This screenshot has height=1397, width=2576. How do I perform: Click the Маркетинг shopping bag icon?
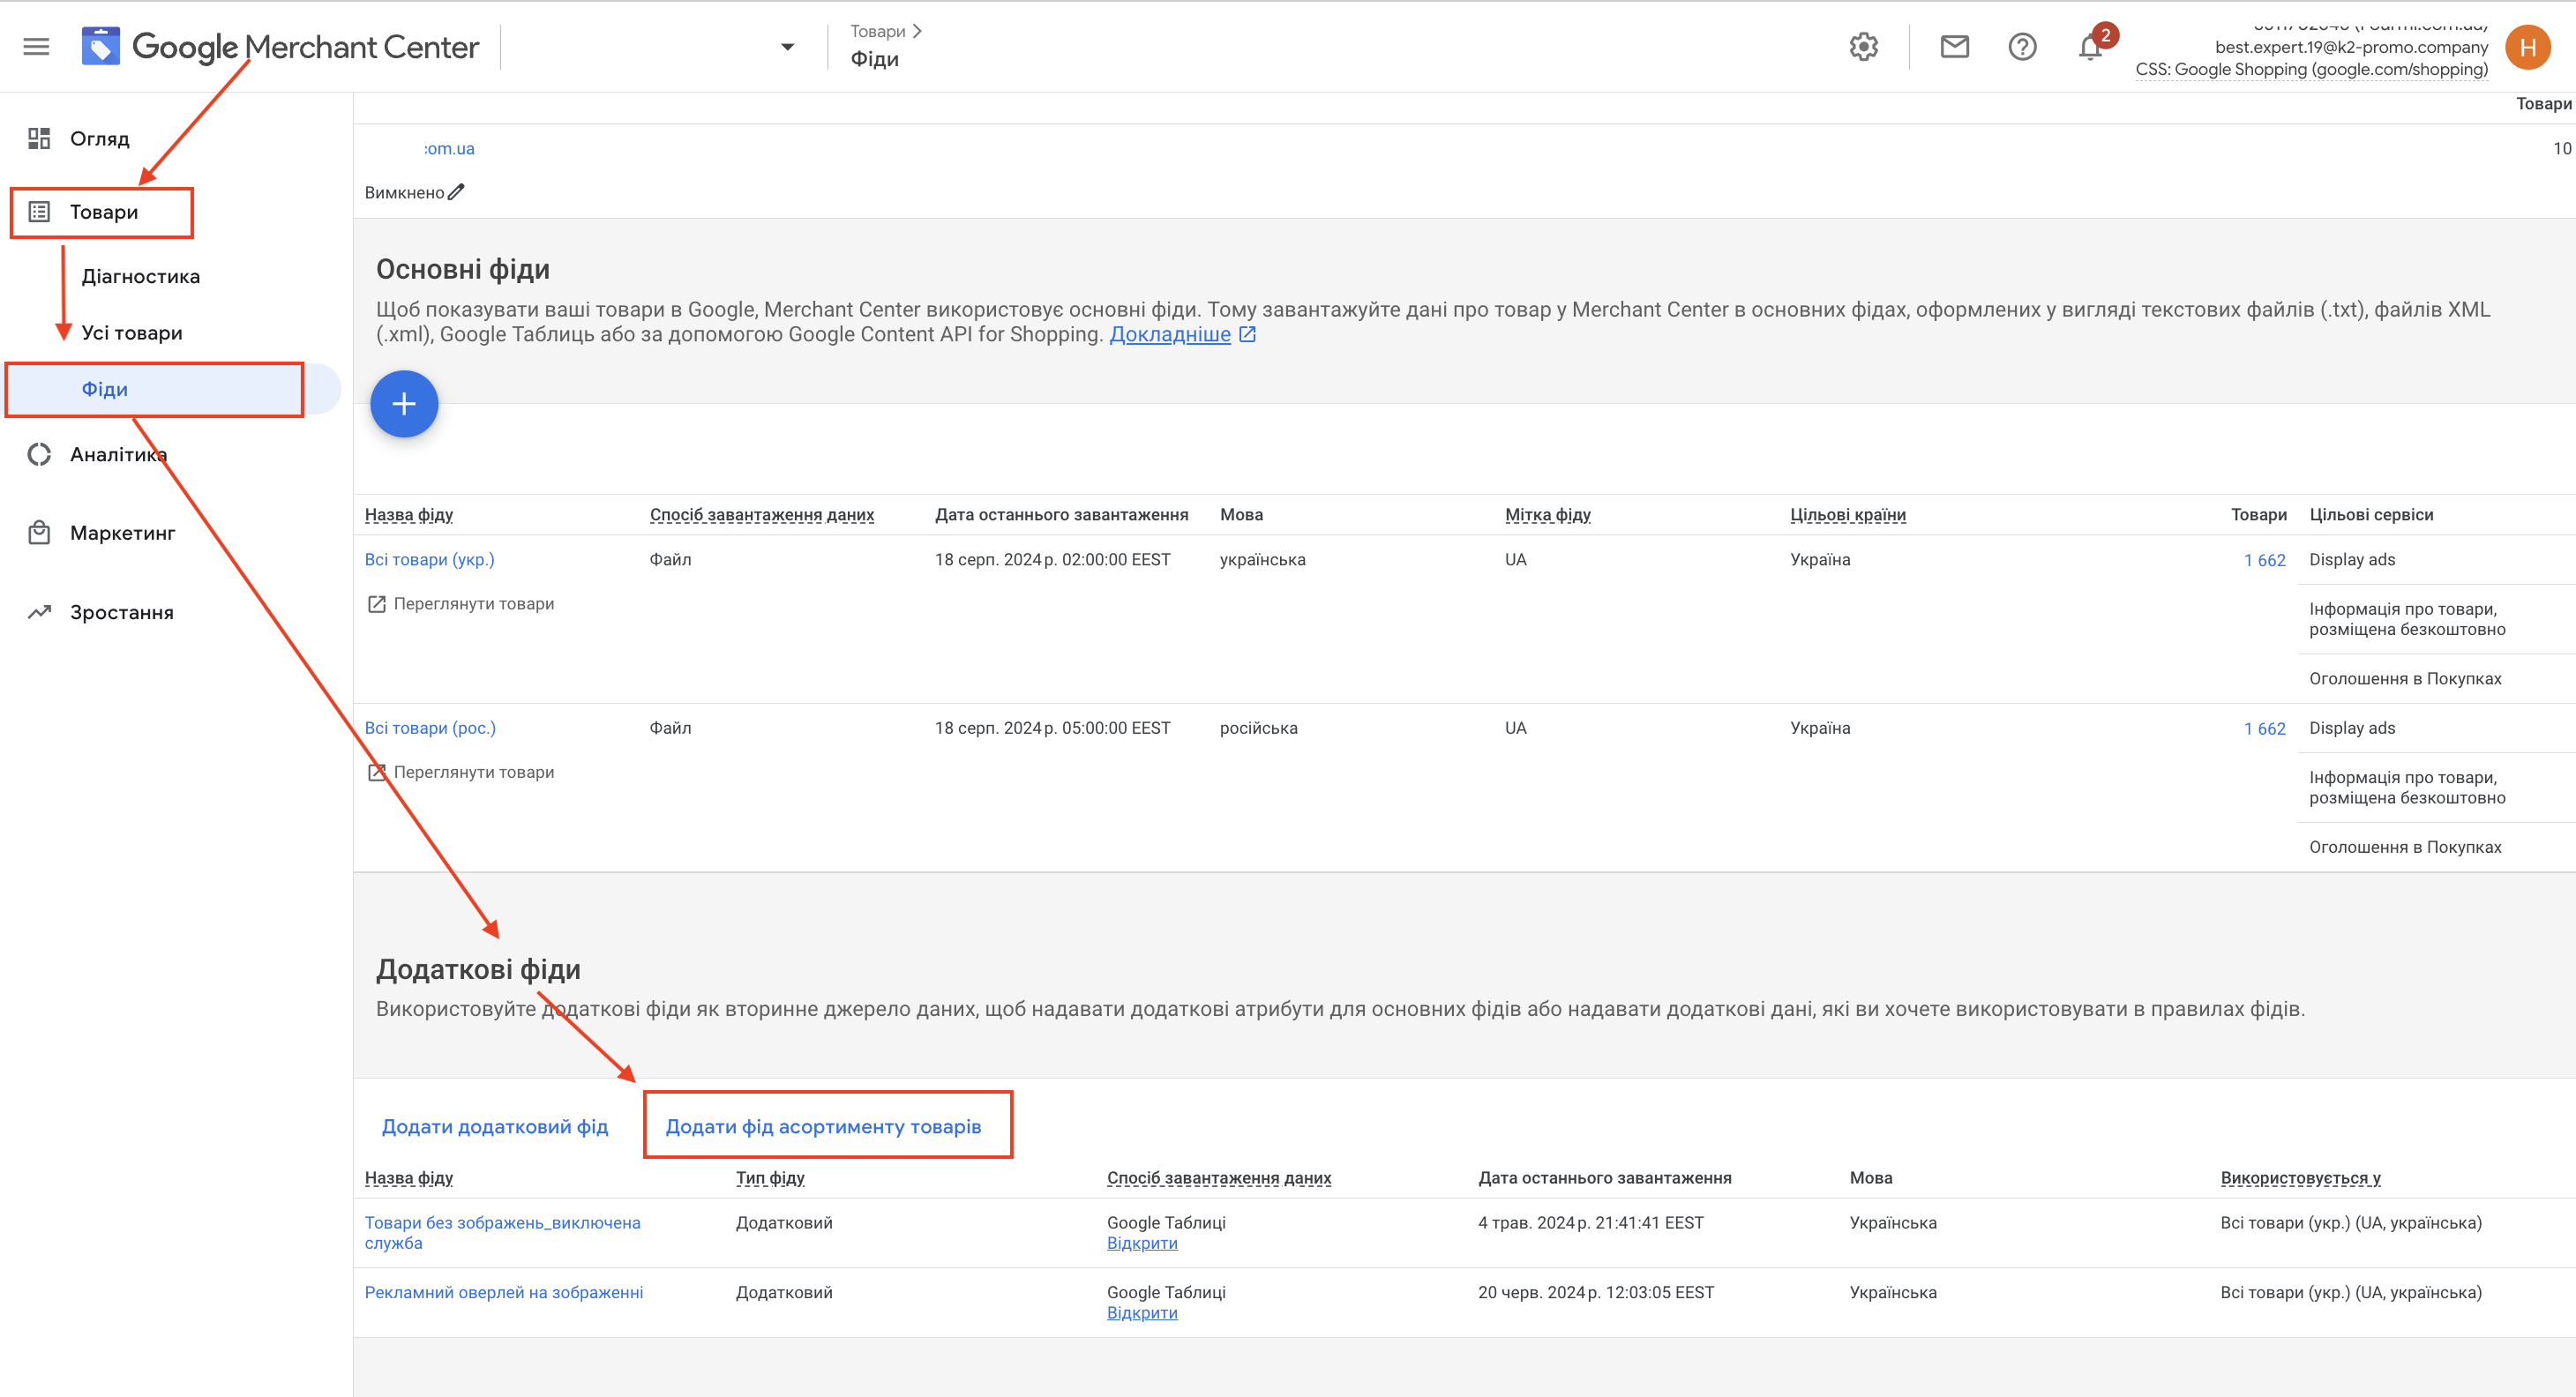coord(39,533)
